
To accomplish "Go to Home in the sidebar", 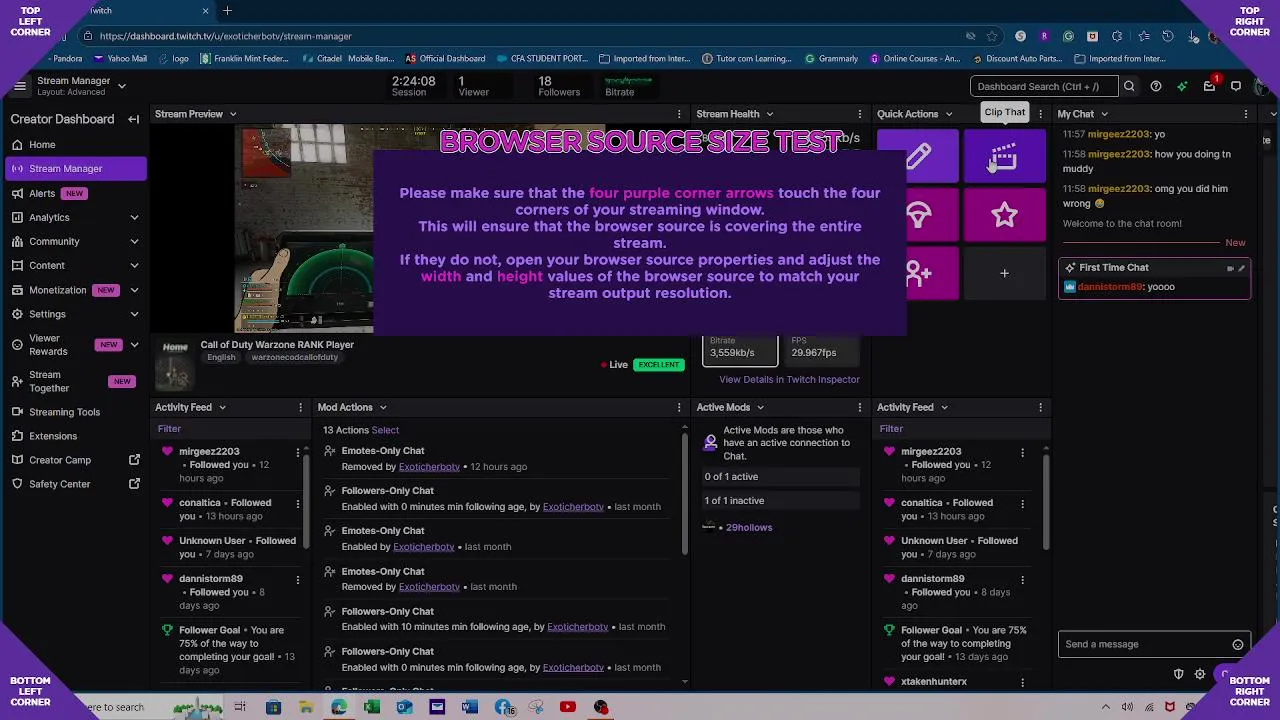I will [75, 144].
